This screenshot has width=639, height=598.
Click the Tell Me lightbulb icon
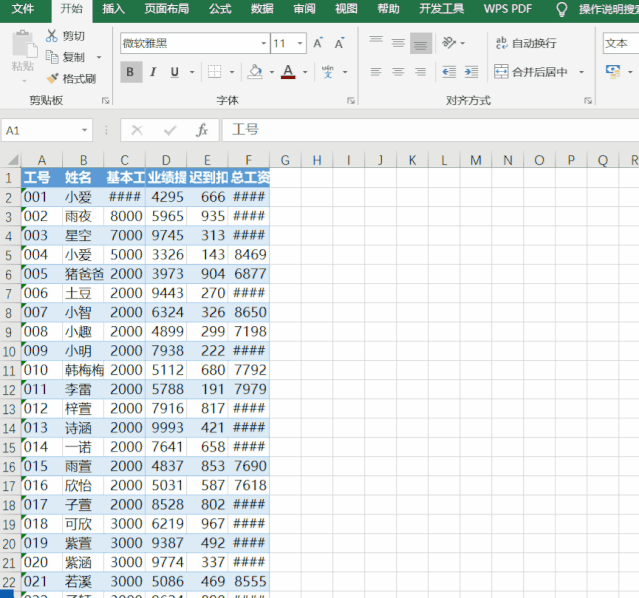[562, 9]
